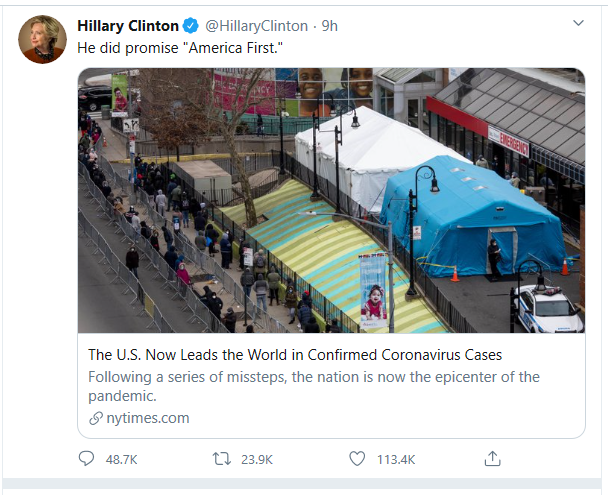Click the reply speech bubble icon
Screen dimensions: 608x495
[87, 459]
